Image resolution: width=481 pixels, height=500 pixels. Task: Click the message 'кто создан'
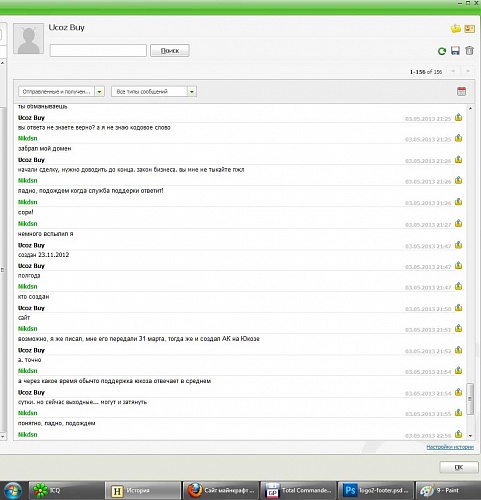33,297
